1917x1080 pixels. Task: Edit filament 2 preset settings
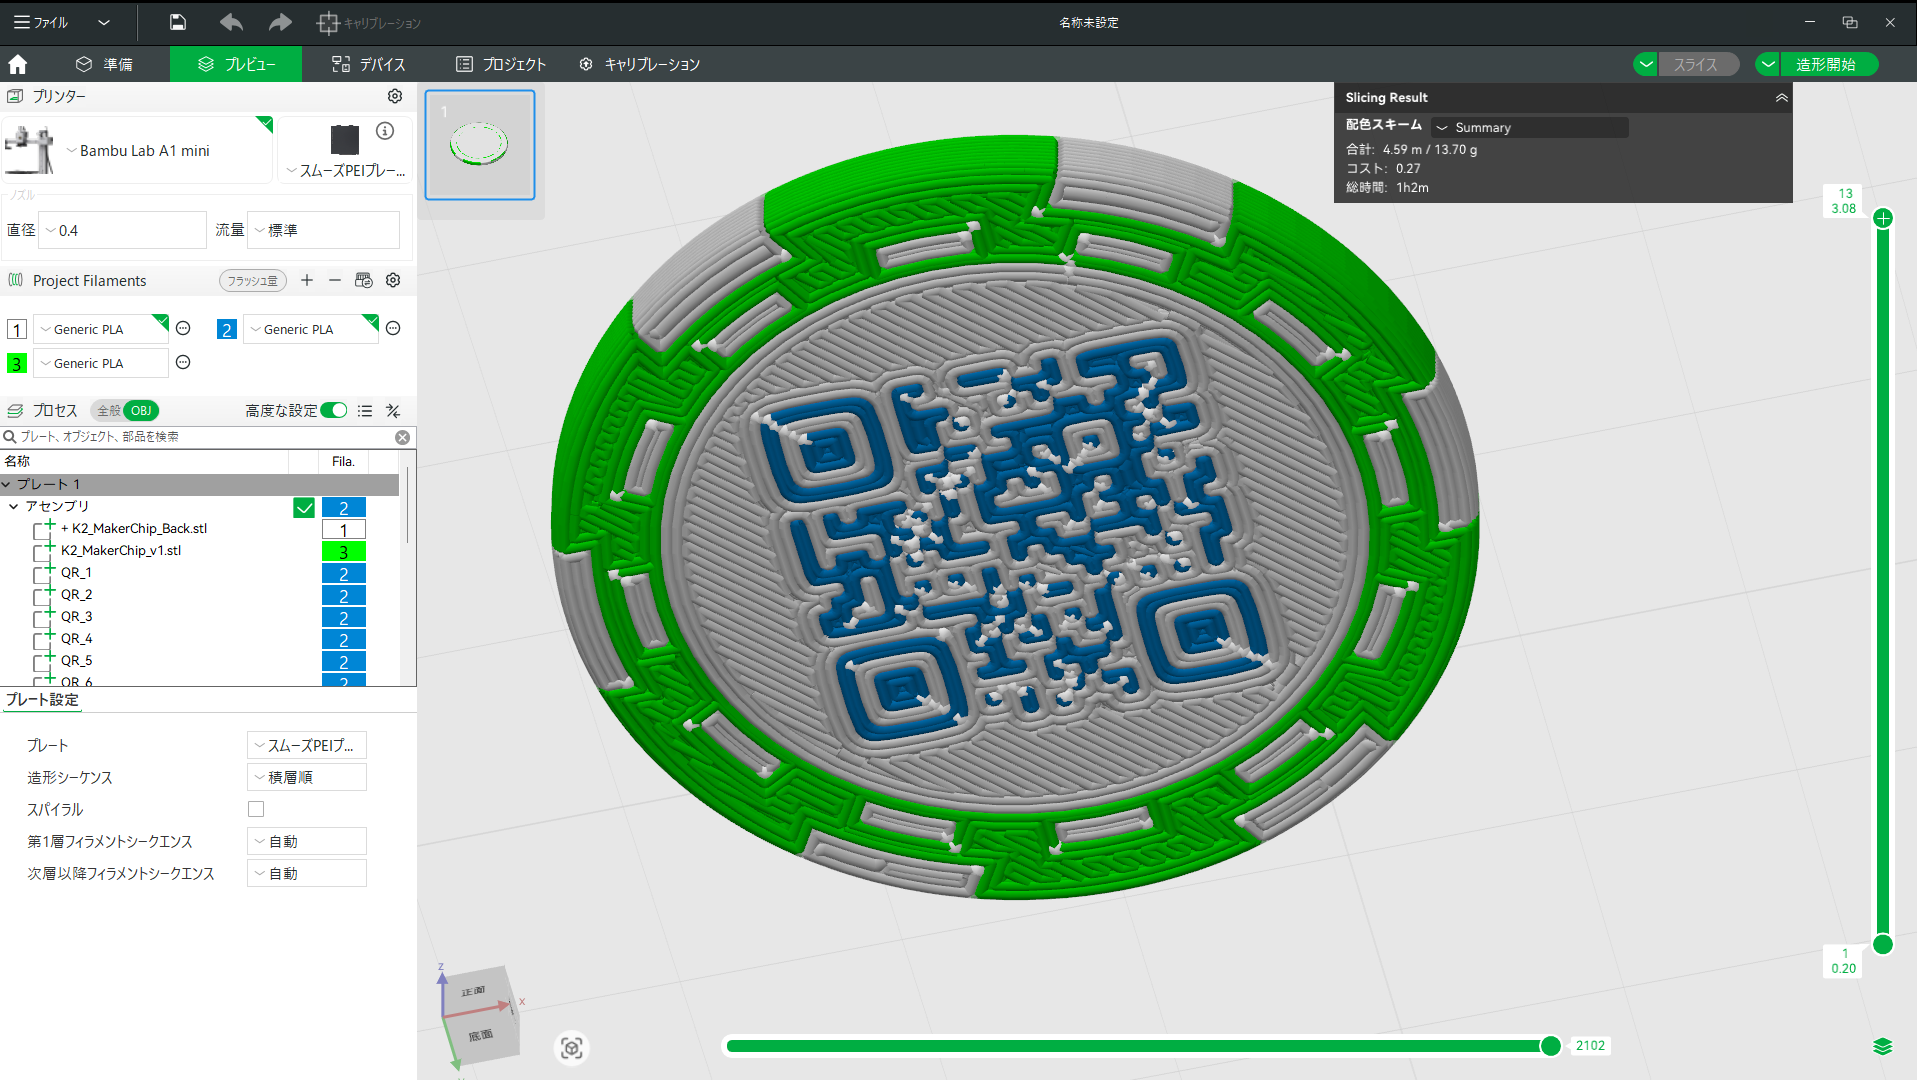tap(393, 328)
